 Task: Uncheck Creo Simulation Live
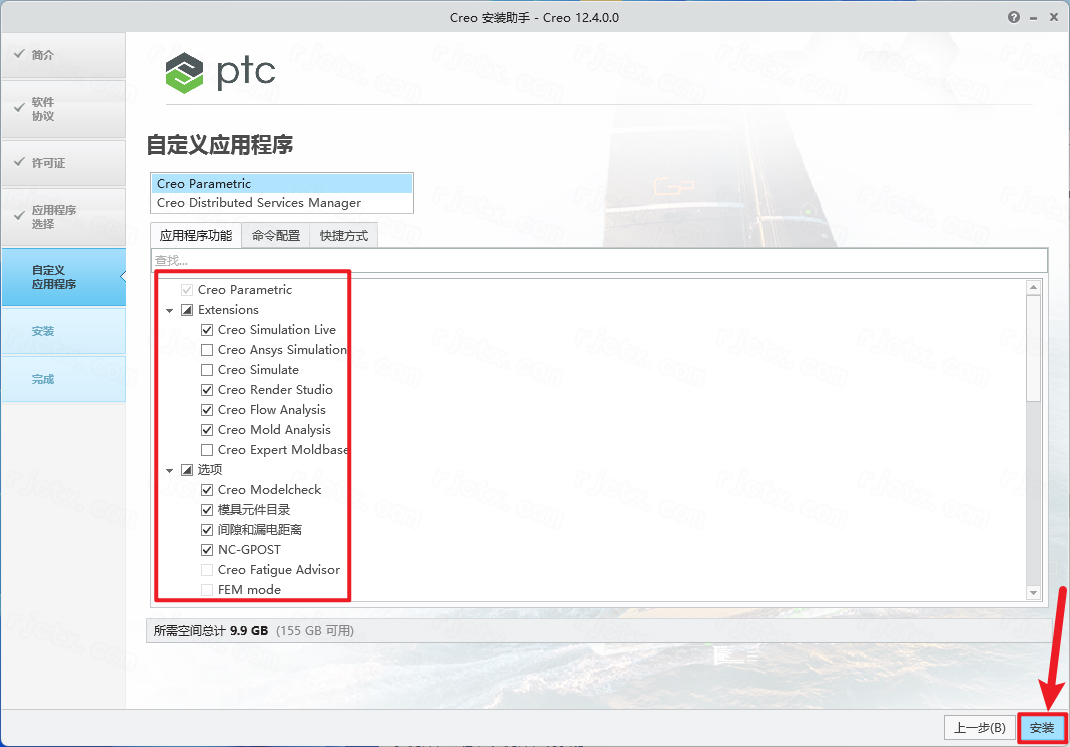(x=207, y=330)
